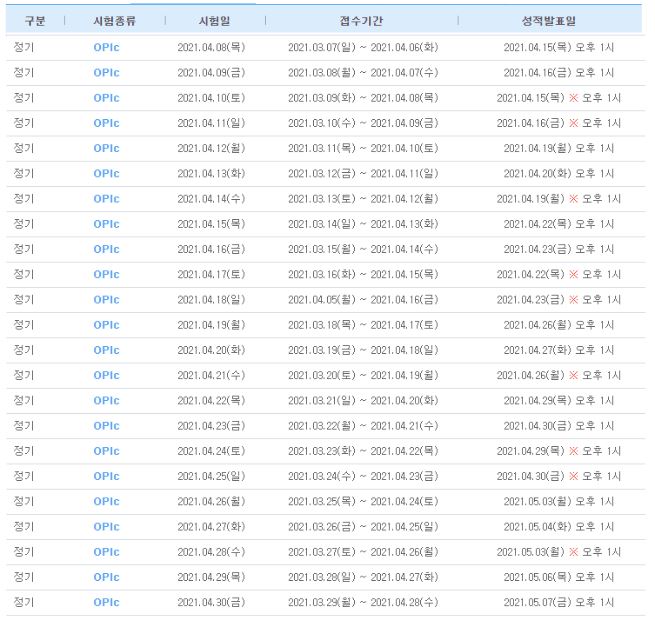
Task: Open the OPIc link for exam date 2021.04.08(목)
Action: coord(106,48)
